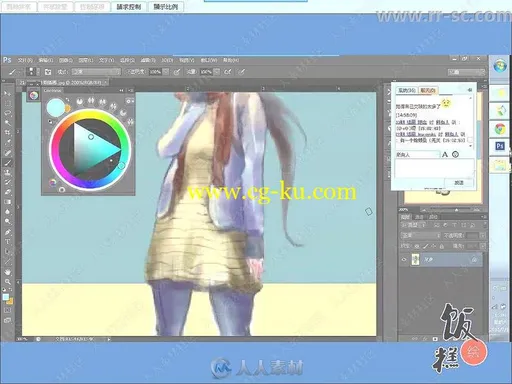The height and width of the screenshot is (384, 512).
Task: Click the Quick Mask mode icon
Action: pos(7,310)
